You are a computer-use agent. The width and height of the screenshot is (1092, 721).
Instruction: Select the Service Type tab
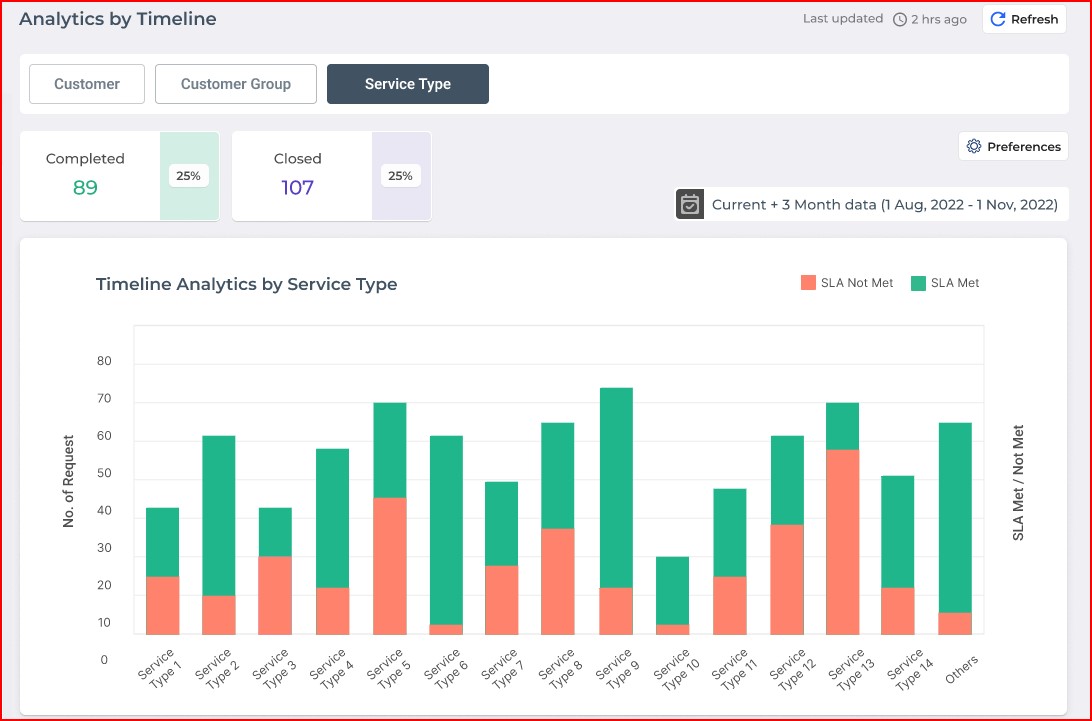click(x=408, y=84)
